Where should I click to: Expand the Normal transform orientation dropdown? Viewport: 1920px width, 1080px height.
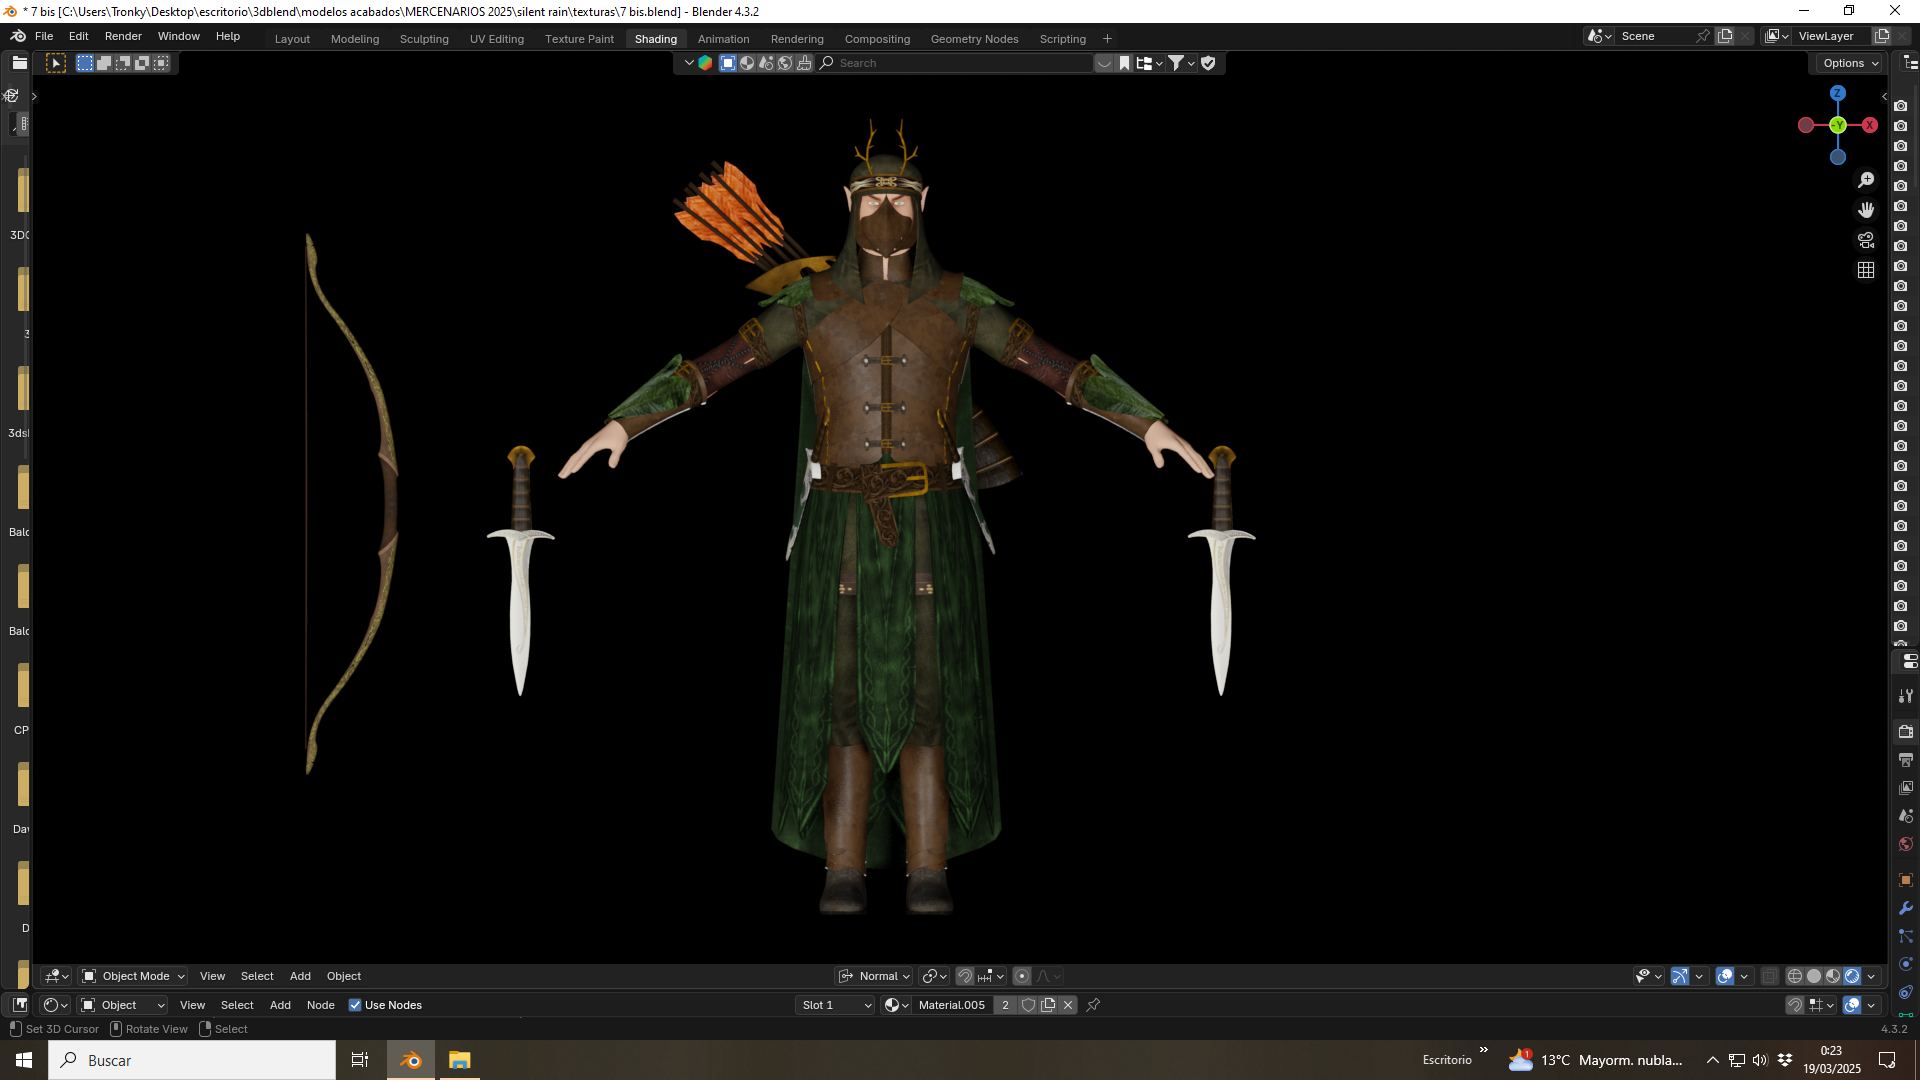(x=874, y=976)
